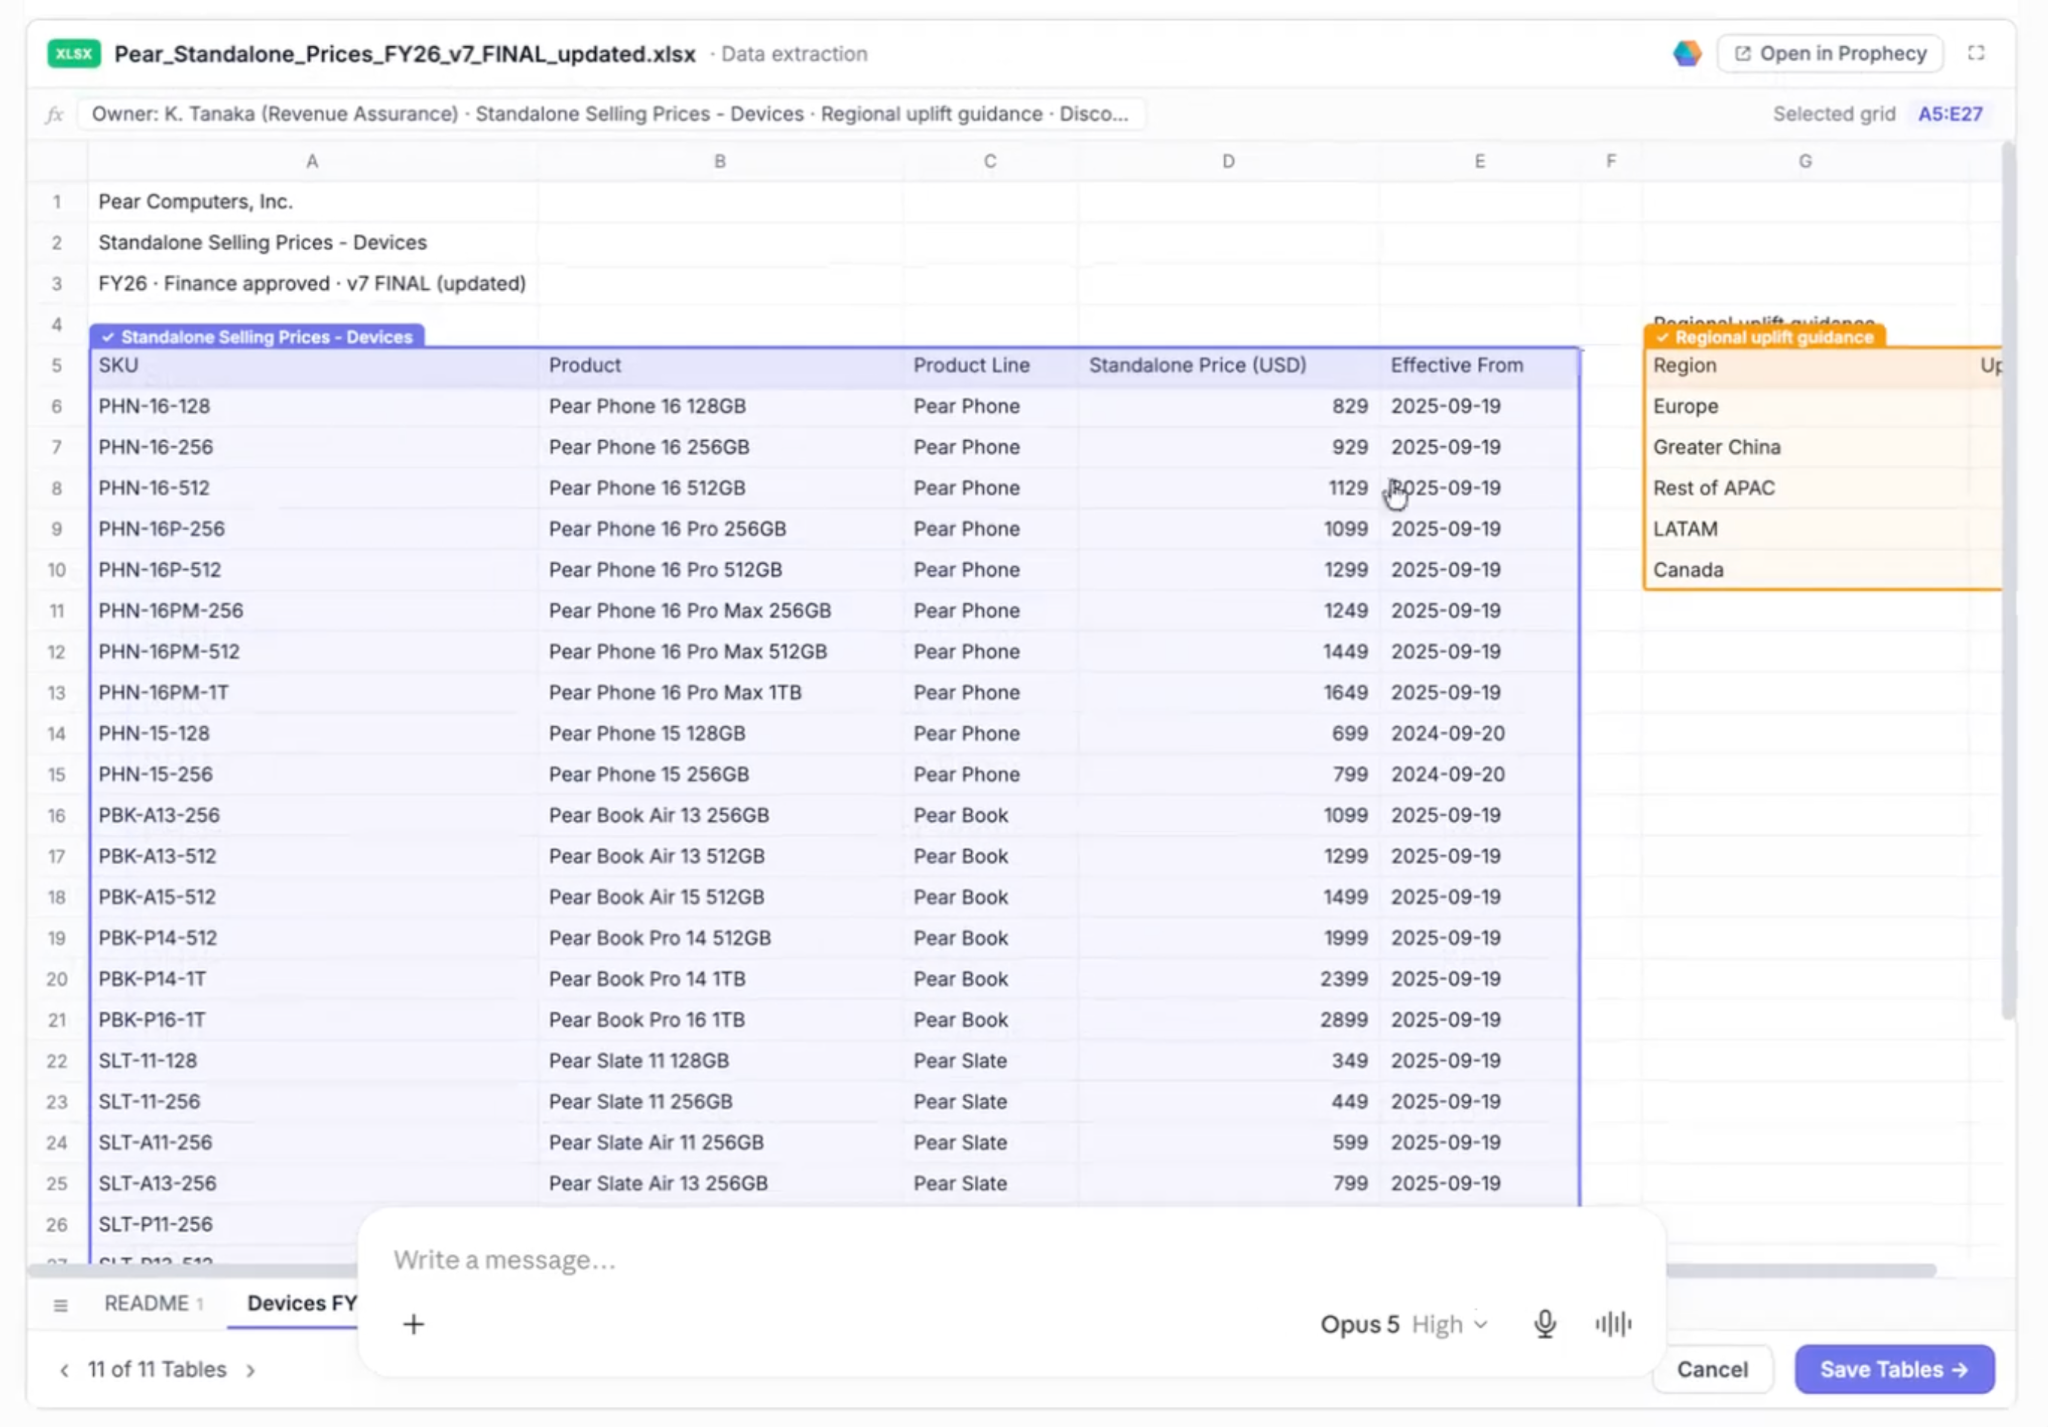The width and height of the screenshot is (2048, 1427).
Task: Select the Greater China region cell
Action: 1808,448
